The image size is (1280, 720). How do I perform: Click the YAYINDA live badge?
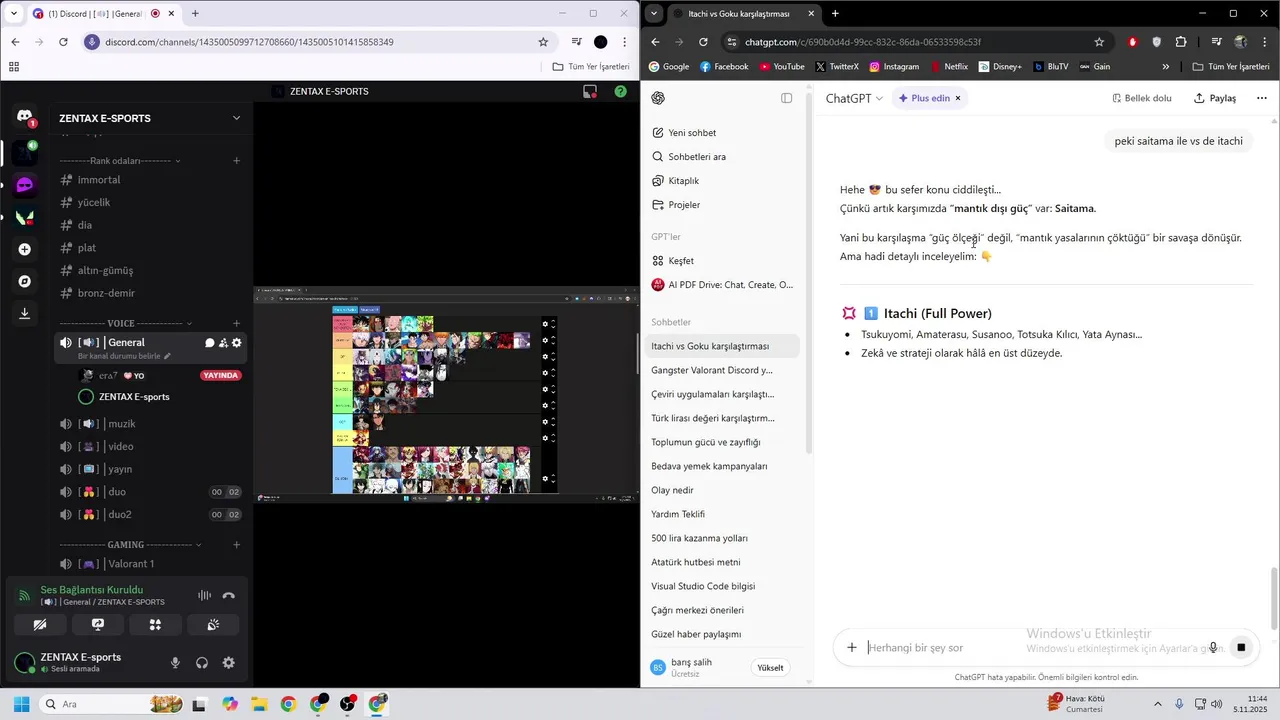(221, 376)
